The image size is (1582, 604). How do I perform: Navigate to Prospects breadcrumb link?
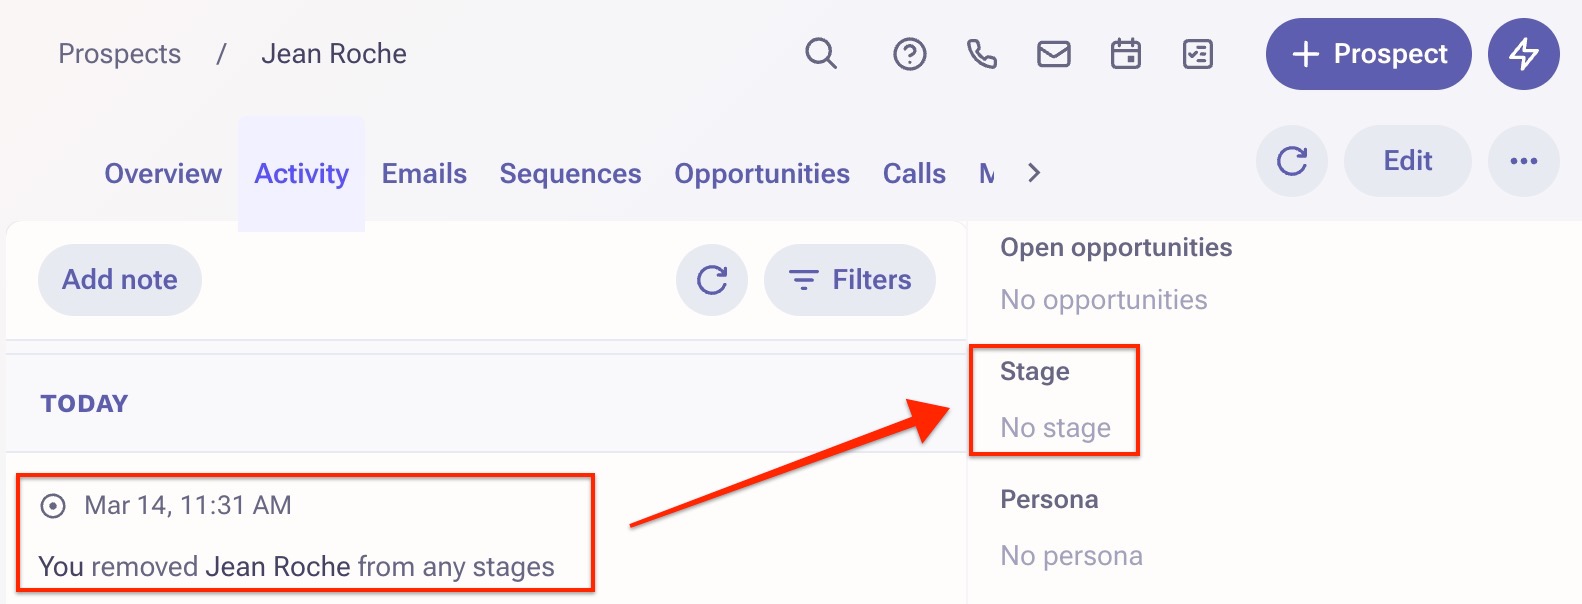[120, 54]
